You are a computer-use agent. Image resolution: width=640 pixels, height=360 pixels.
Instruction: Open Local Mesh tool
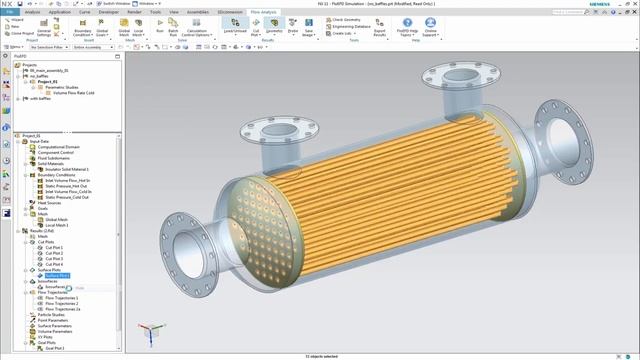pyautogui.click(x=138, y=28)
